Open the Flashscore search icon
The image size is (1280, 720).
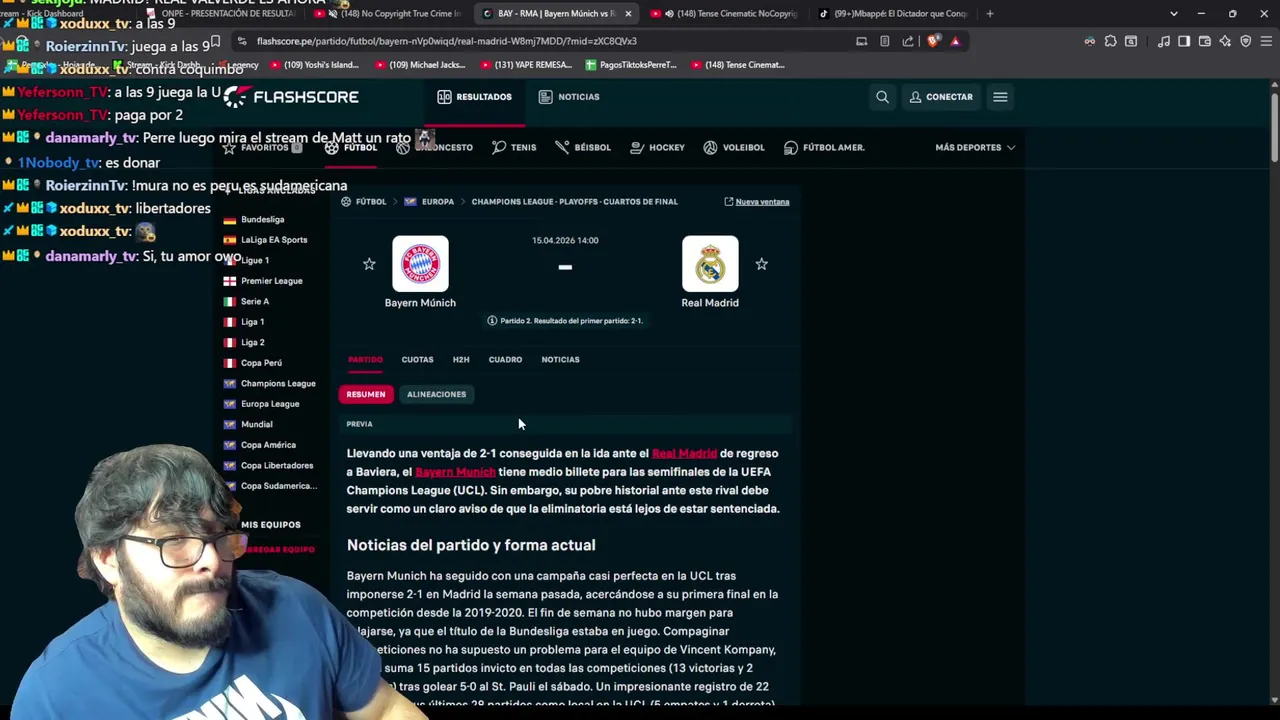pyautogui.click(x=882, y=97)
